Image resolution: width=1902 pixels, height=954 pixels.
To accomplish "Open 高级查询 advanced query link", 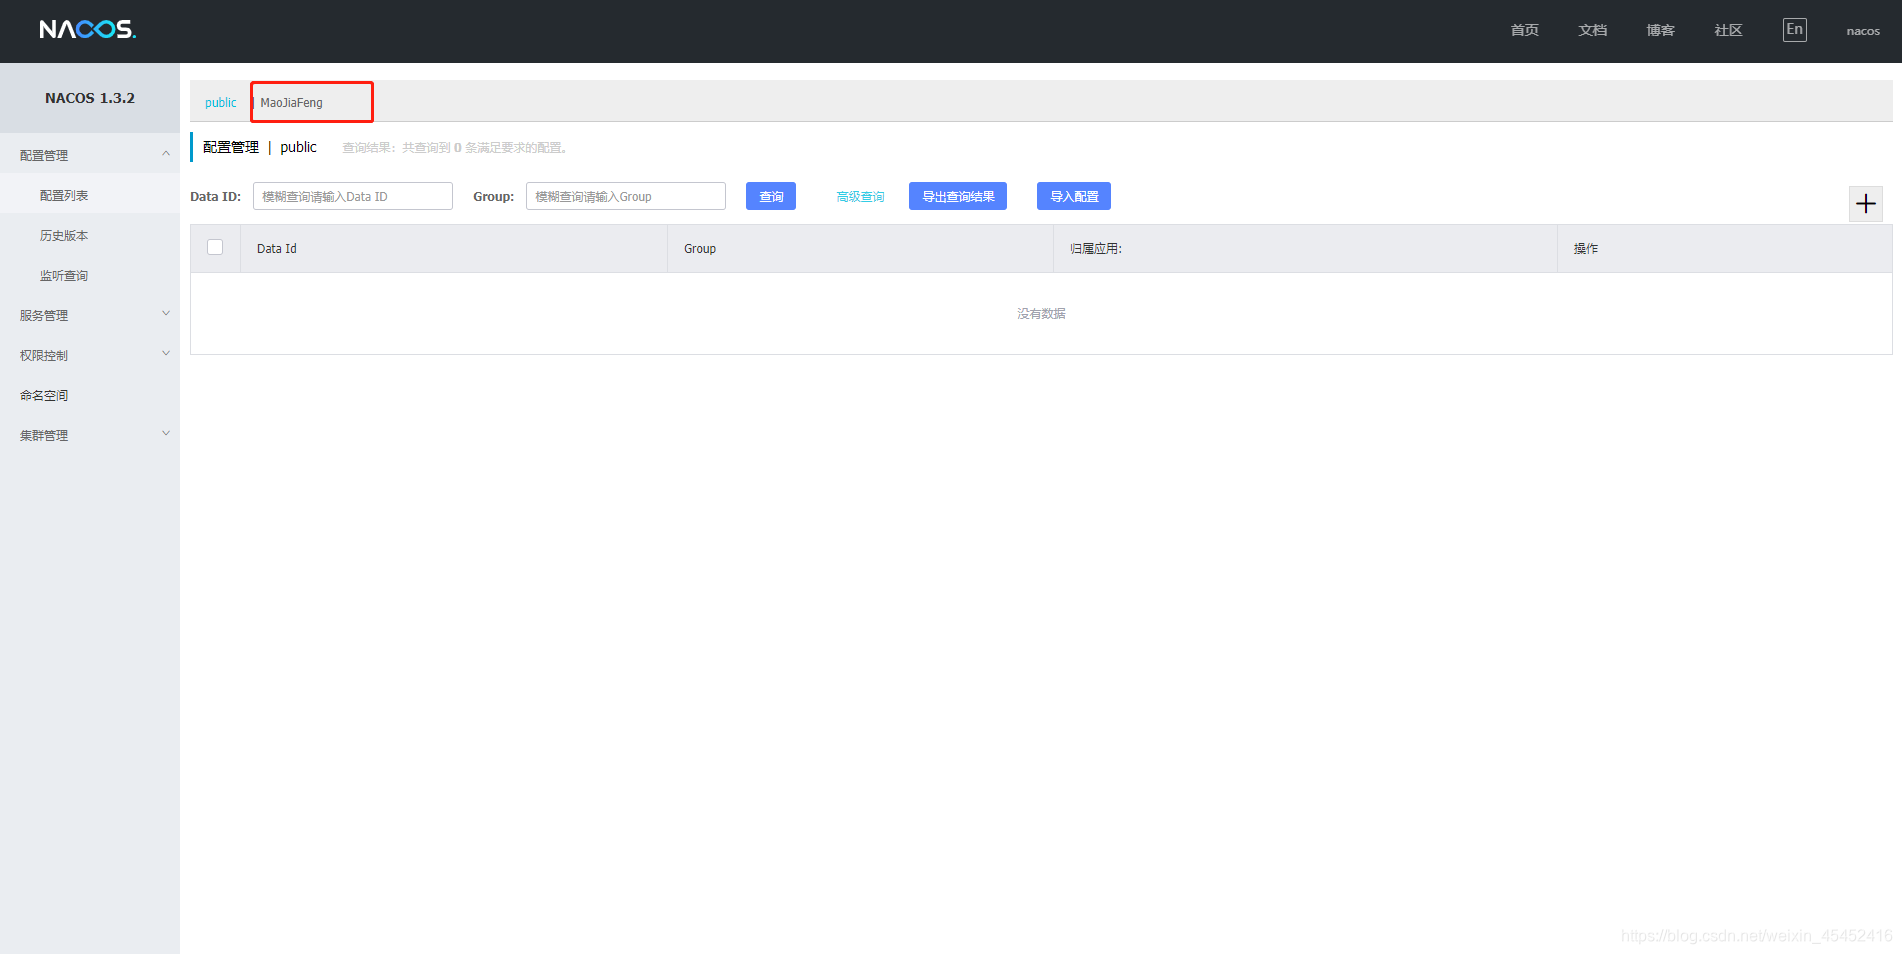I will point(860,196).
